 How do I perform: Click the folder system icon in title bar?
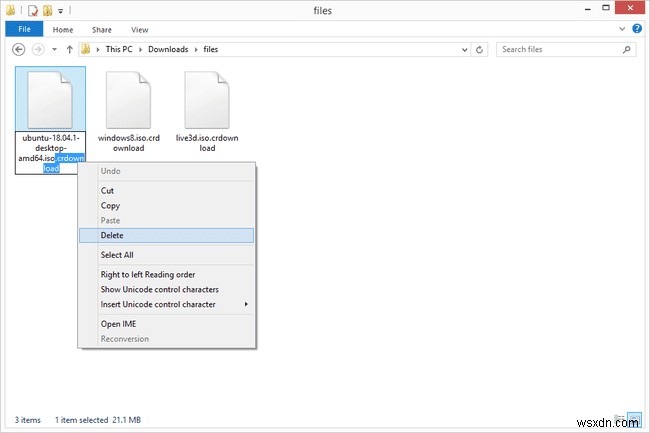[x=10, y=10]
